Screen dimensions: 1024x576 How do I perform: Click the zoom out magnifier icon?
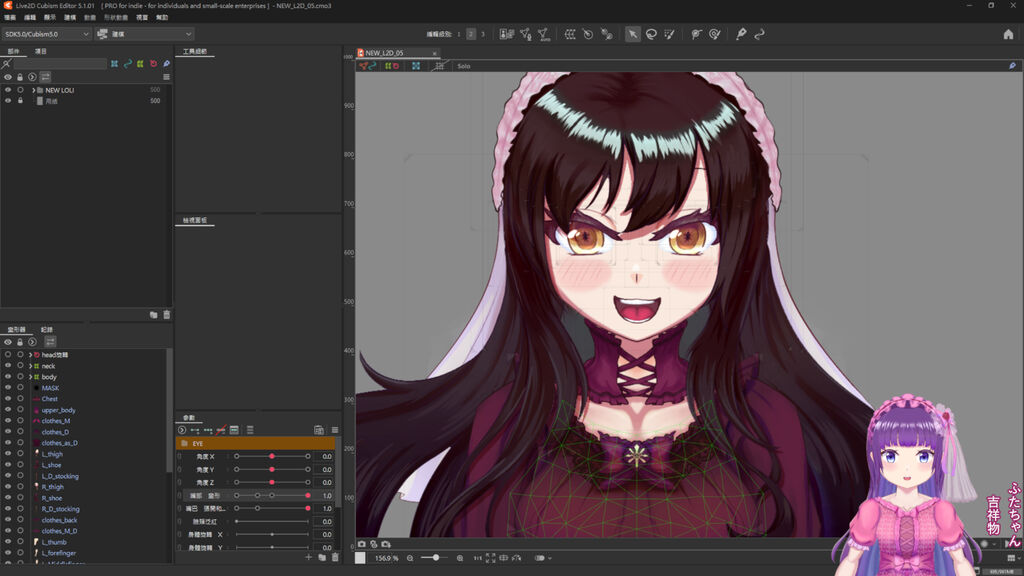click(410, 558)
